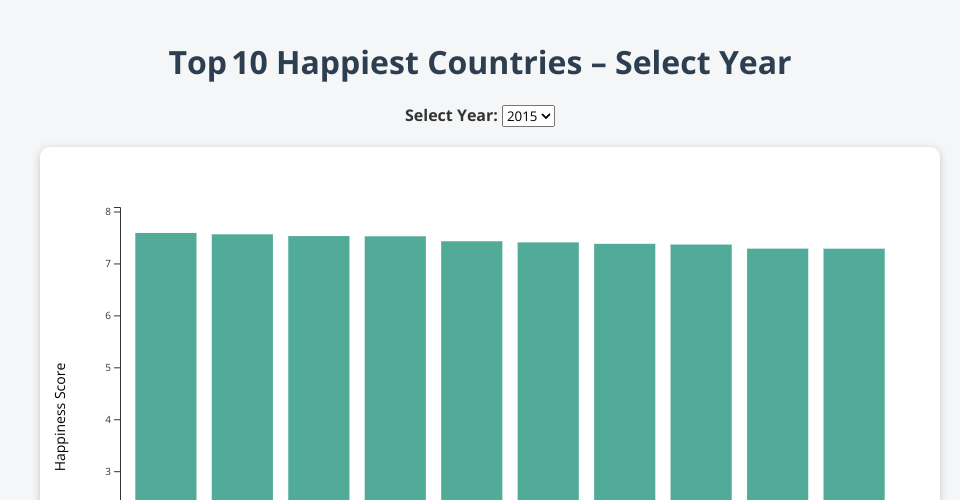This screenshot has width=960, height=500.
Task: Click the "Top 10 Happiest Countries" page title
Action: [480, 63]
